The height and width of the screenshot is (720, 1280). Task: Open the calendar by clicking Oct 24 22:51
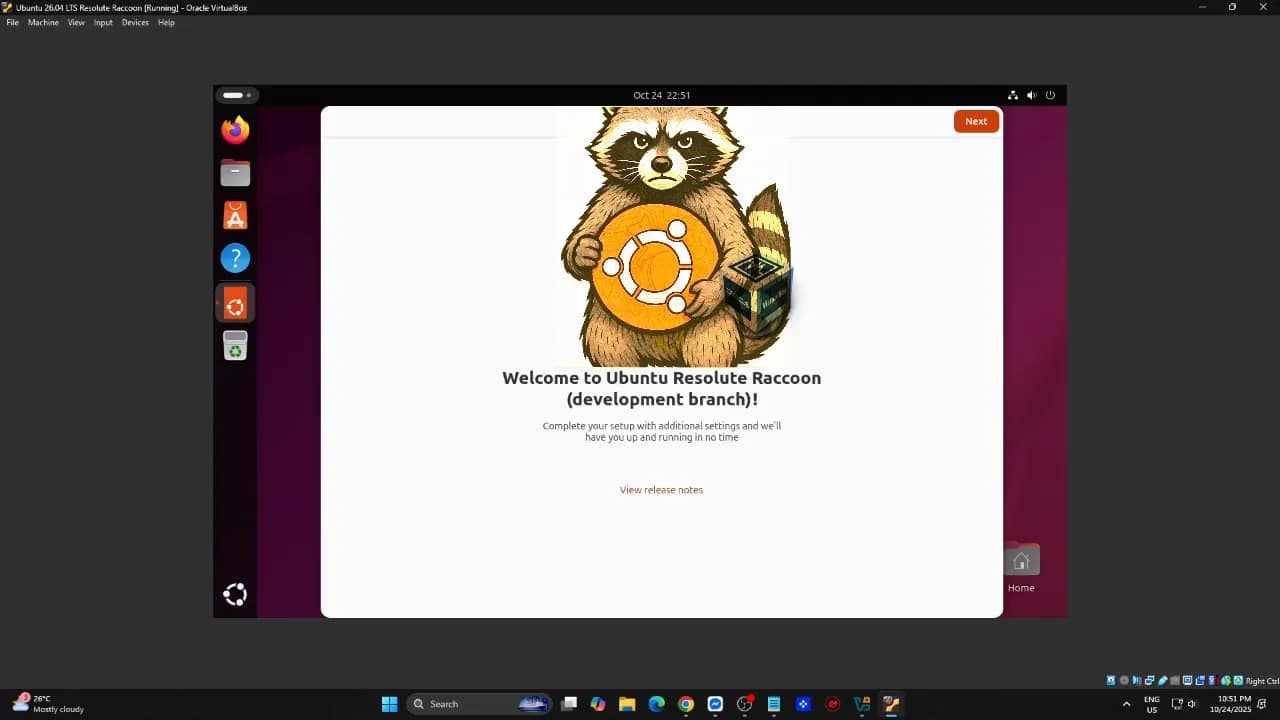661,95
